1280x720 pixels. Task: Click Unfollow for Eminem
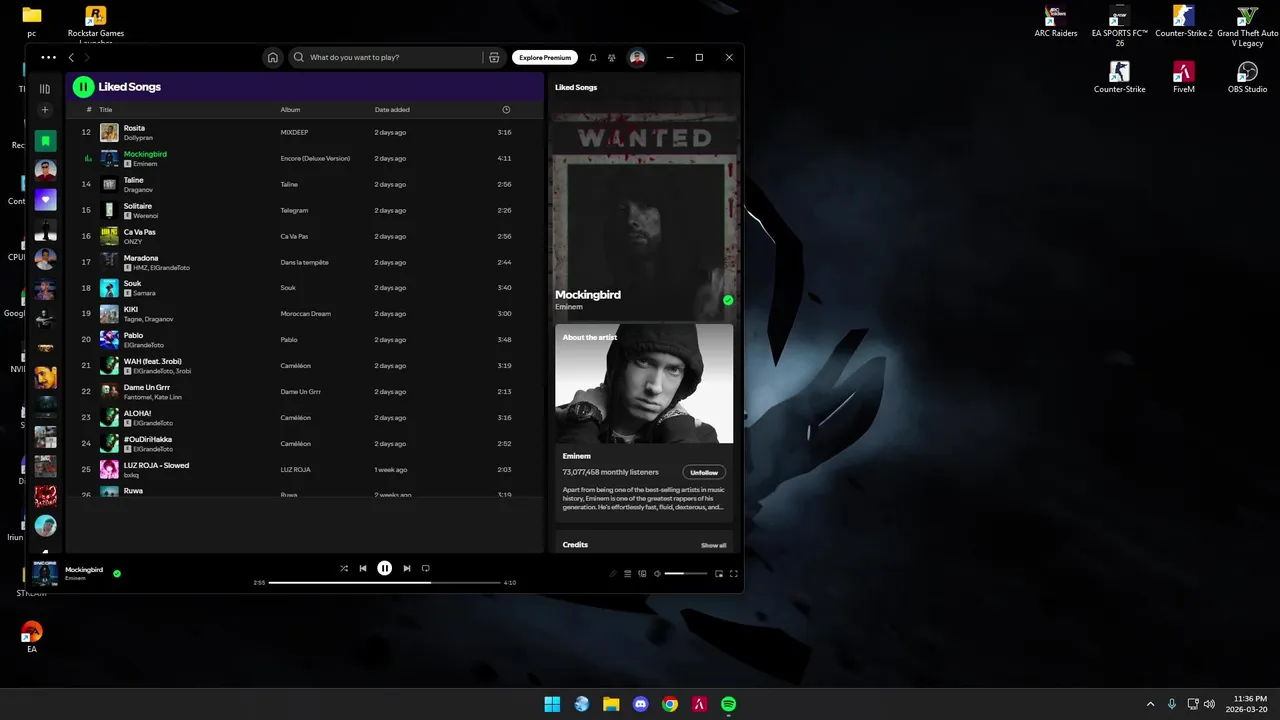(x=704, y=472)
